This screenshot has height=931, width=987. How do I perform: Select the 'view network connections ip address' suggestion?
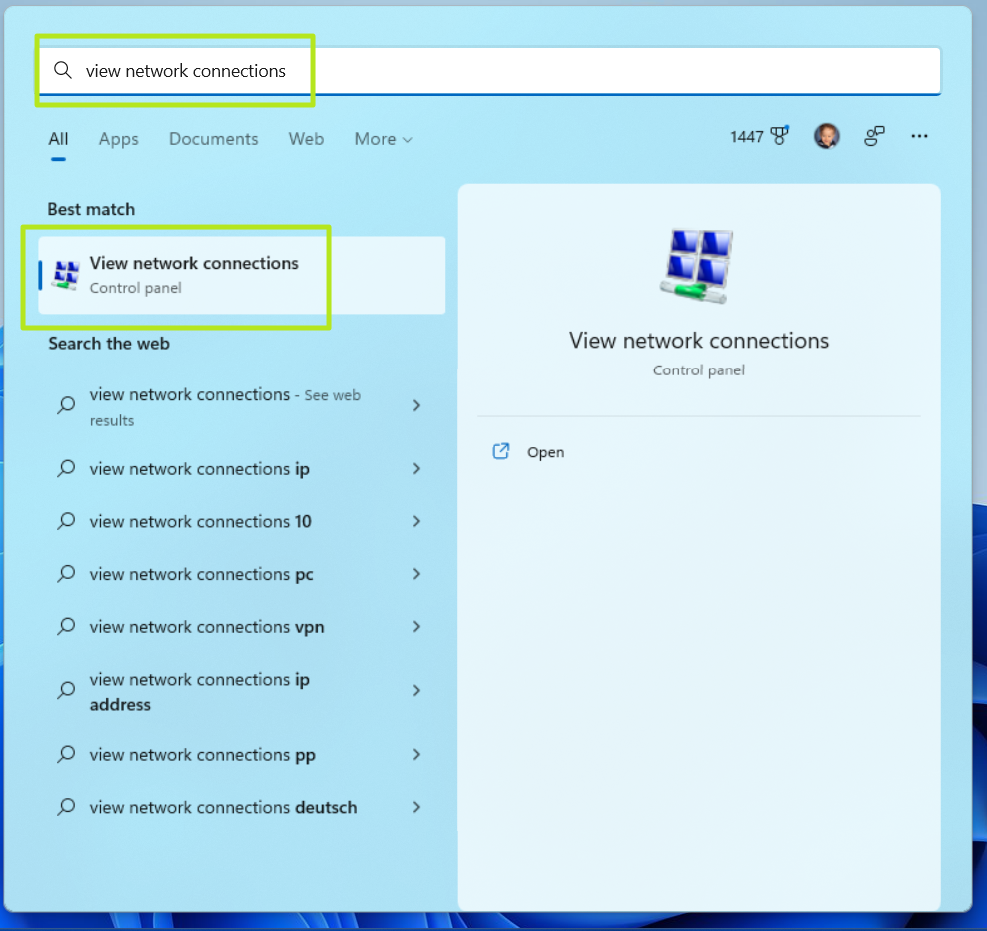pos(200,691)
